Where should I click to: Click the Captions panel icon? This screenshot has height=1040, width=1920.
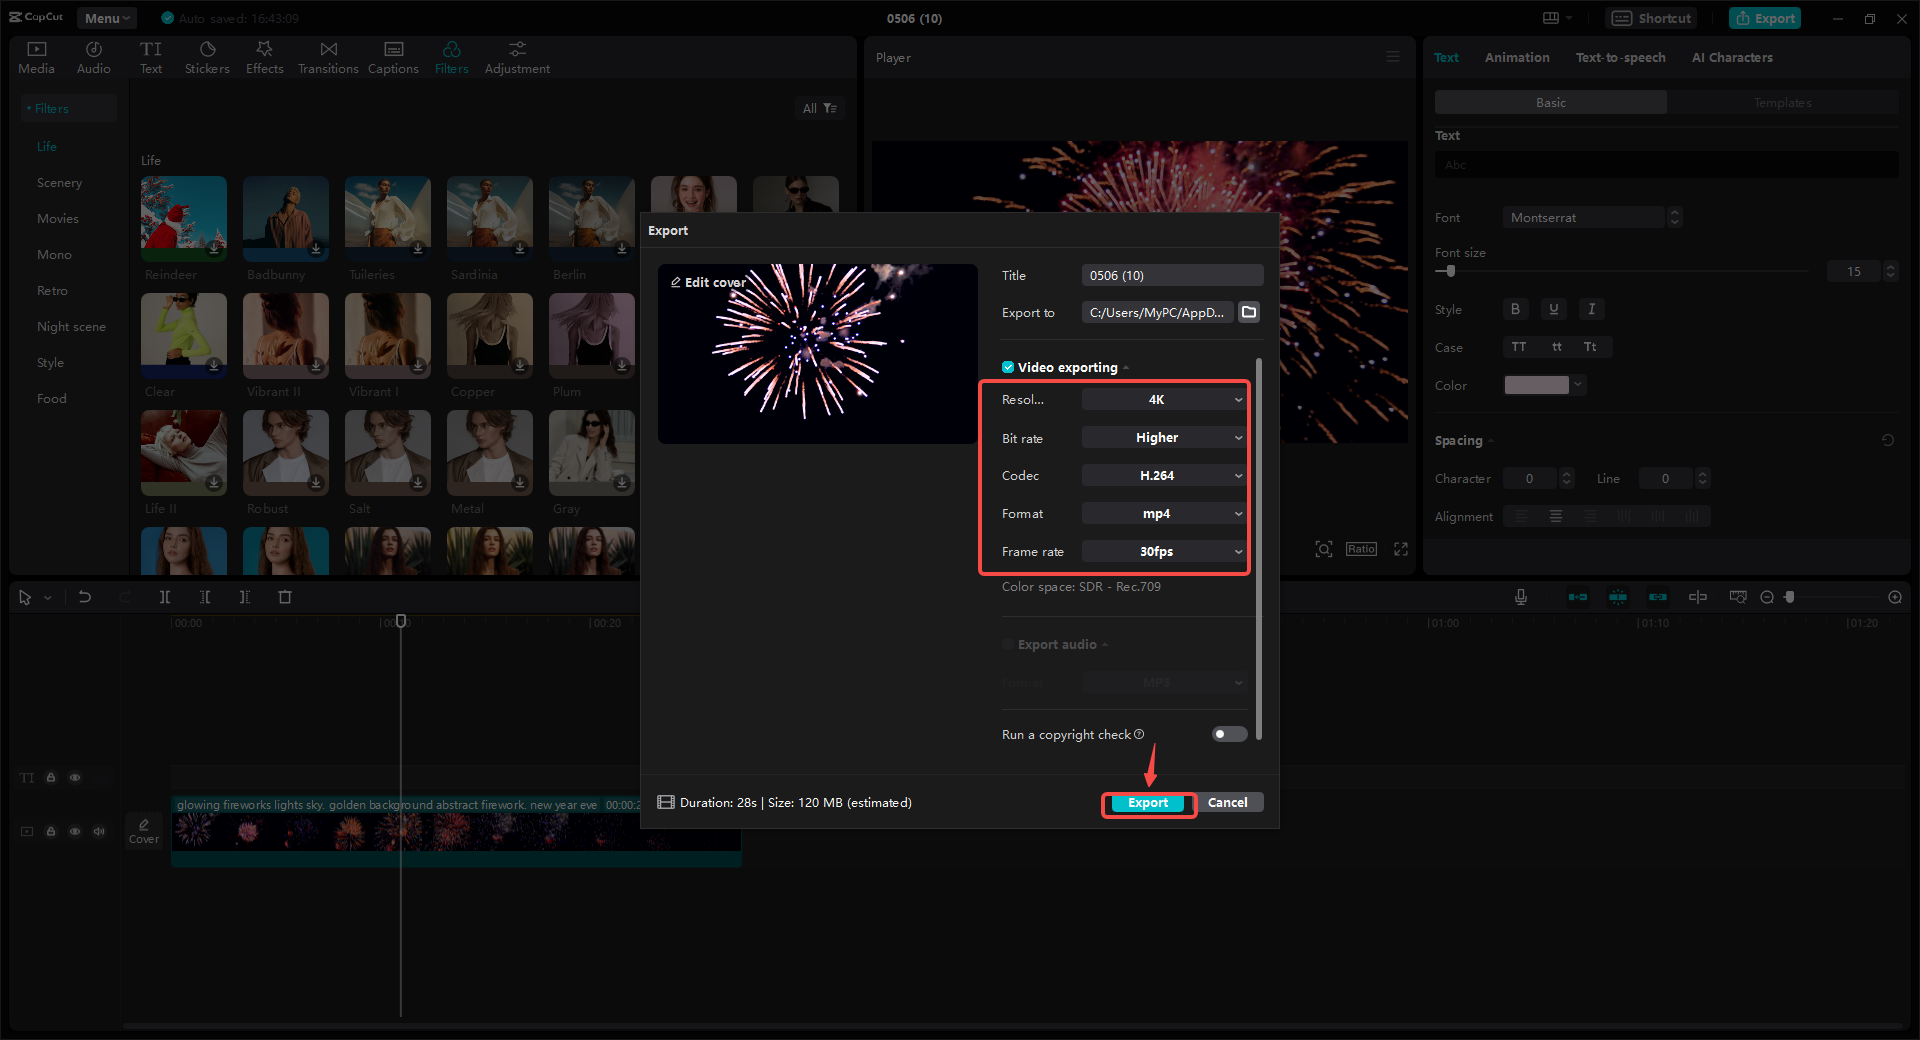[393, 55]
